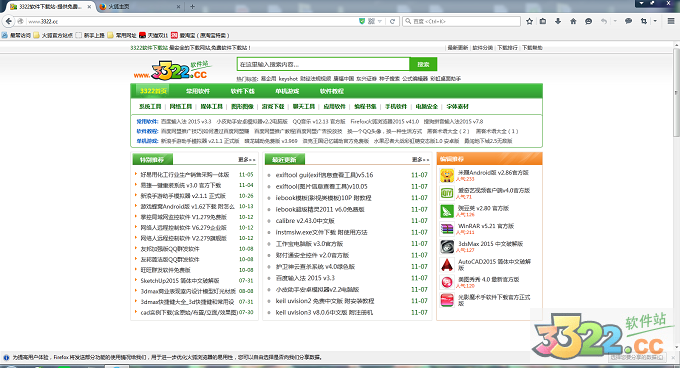Image resolution: width=680 pixels, height=368 pixels.
Task: Open the common websites bookmark folder
Action: click(122, 35)
